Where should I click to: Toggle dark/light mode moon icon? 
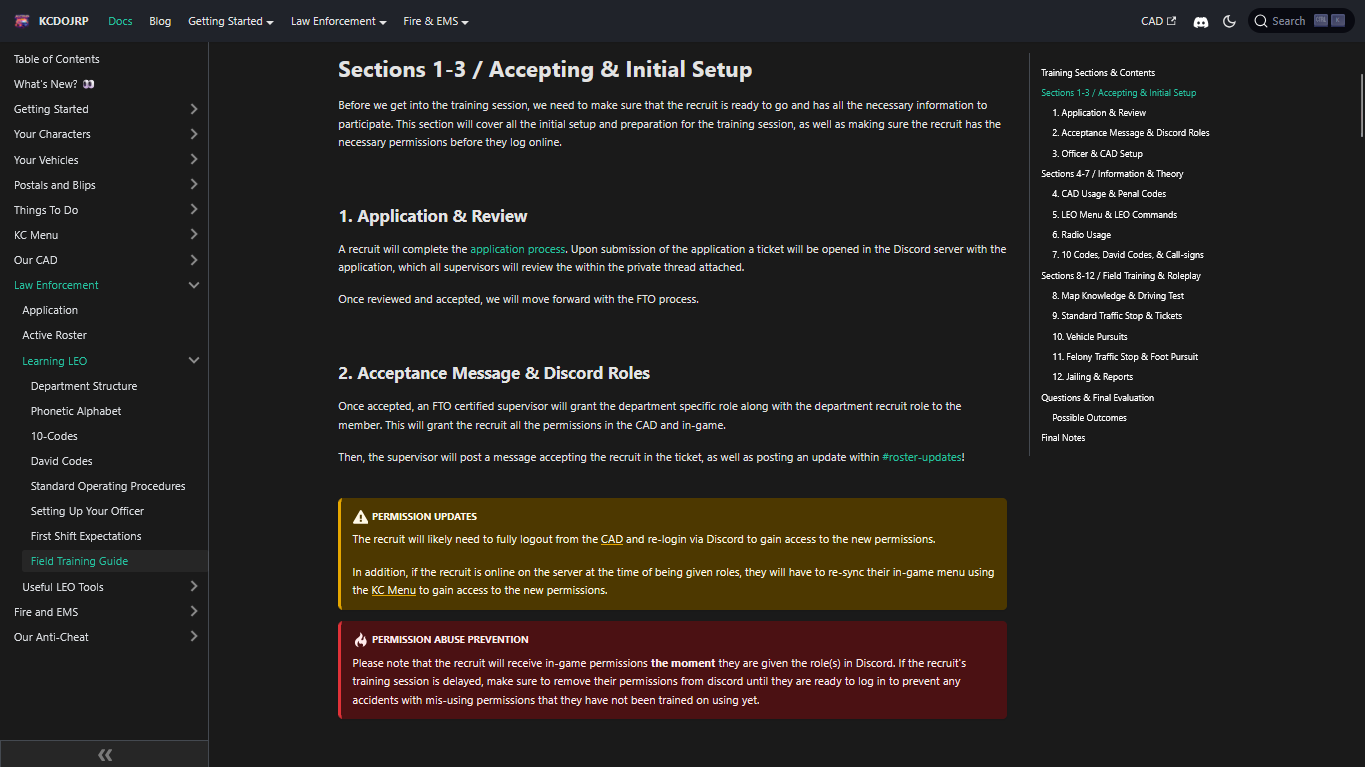coord(1229,21)
